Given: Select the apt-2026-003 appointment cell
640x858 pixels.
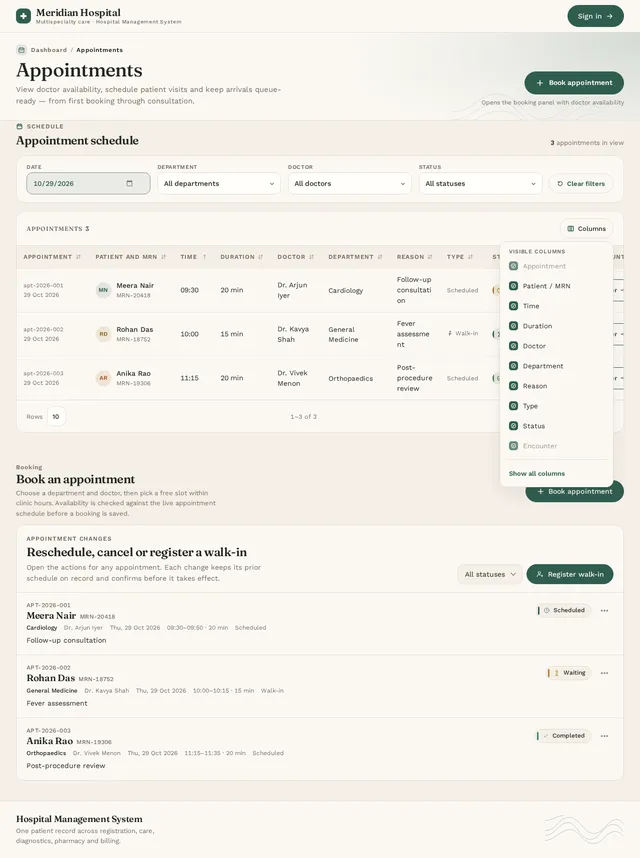Looking at the screenshot, I should click(x=43, y=378).
